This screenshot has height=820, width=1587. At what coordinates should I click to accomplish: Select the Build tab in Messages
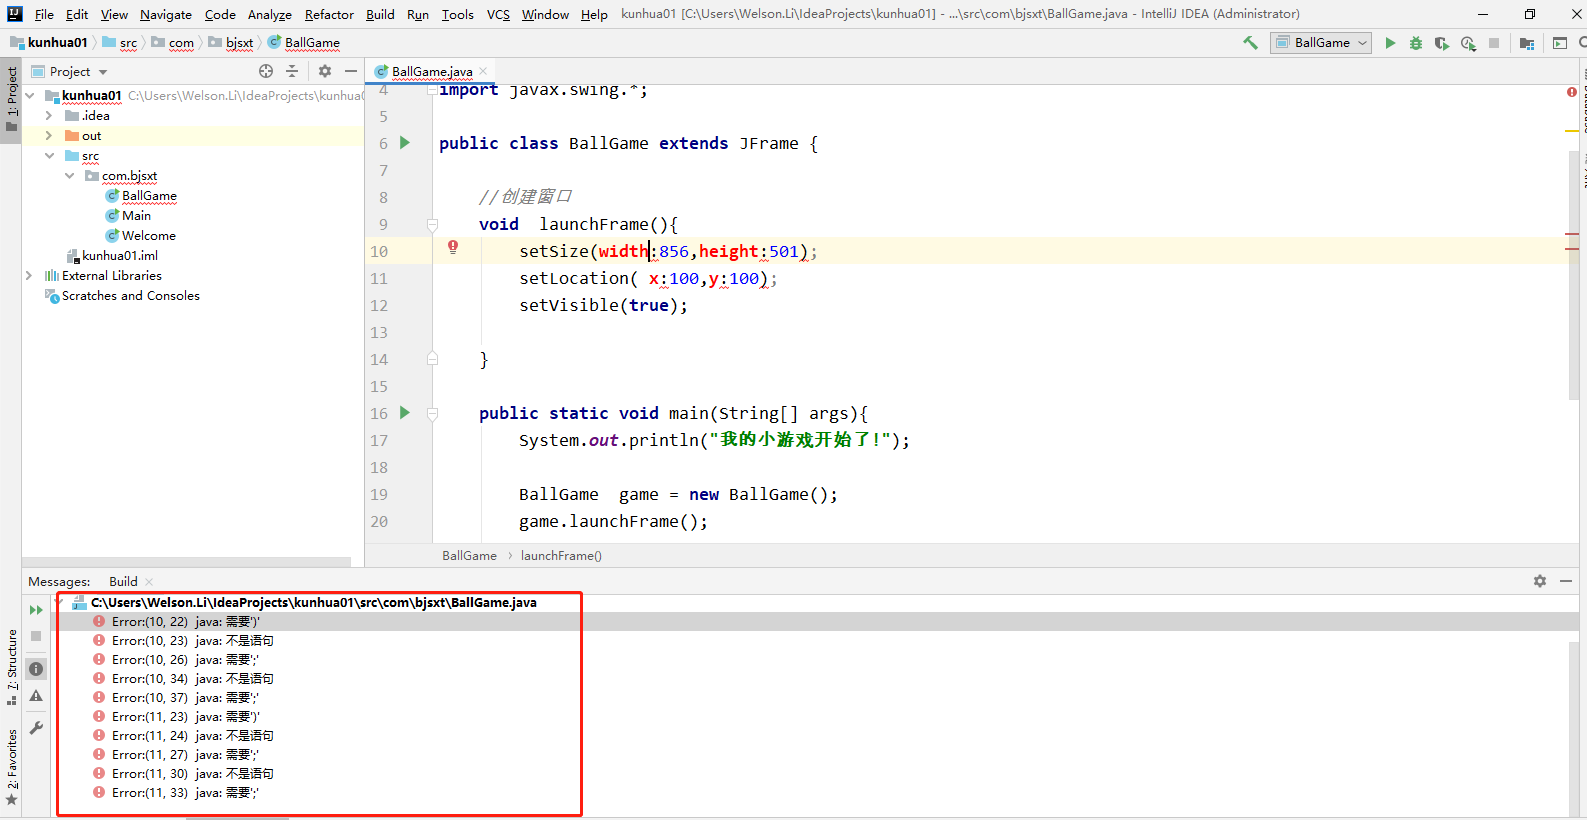124,582
